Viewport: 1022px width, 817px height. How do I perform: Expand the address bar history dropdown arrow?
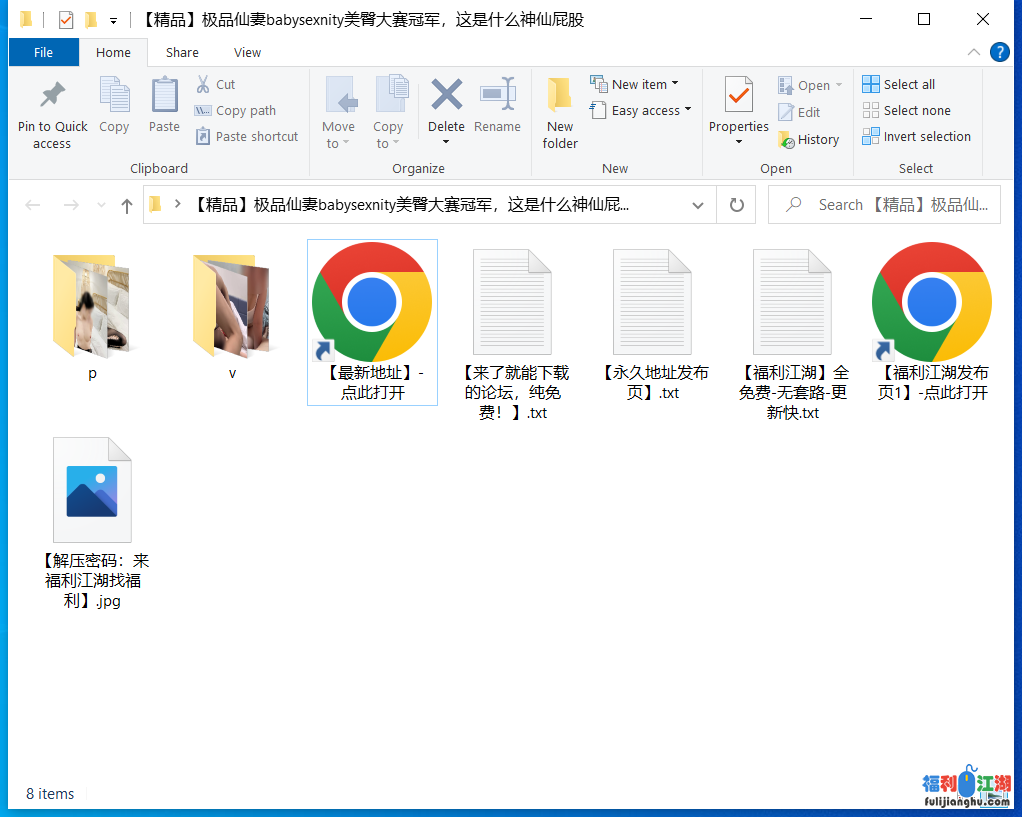697,205
